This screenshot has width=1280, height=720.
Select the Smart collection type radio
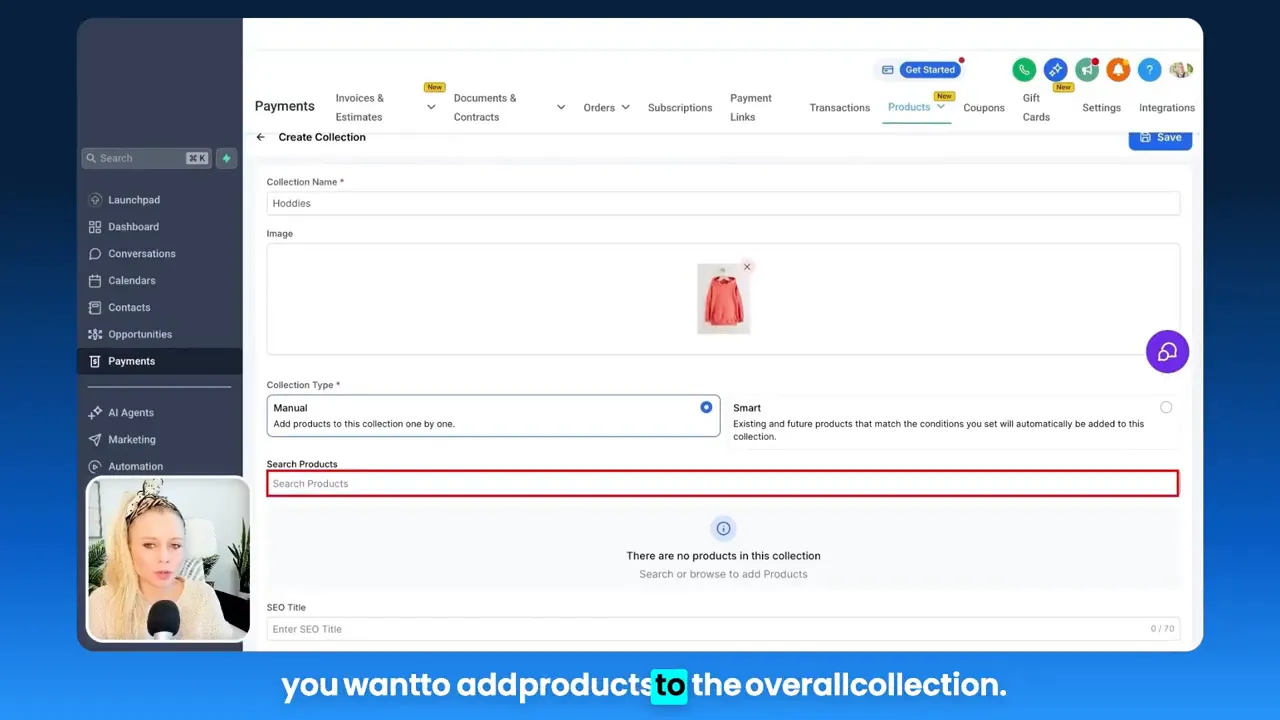pos(1166,407)
